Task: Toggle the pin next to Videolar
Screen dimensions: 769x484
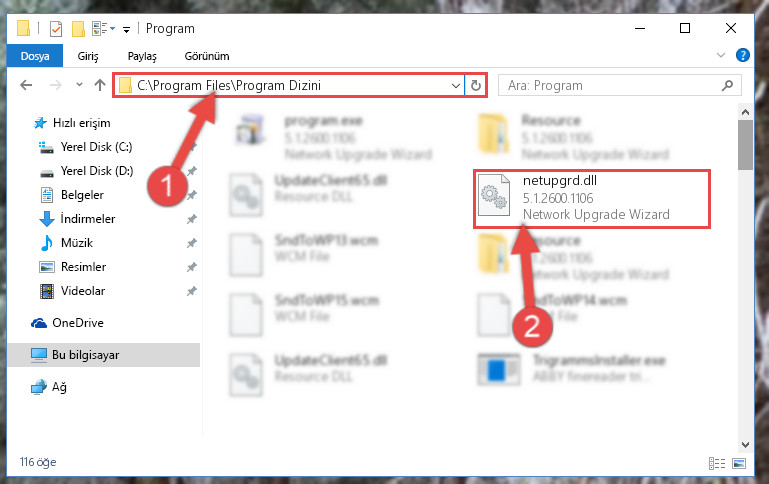Action: (x=192, y=291)
